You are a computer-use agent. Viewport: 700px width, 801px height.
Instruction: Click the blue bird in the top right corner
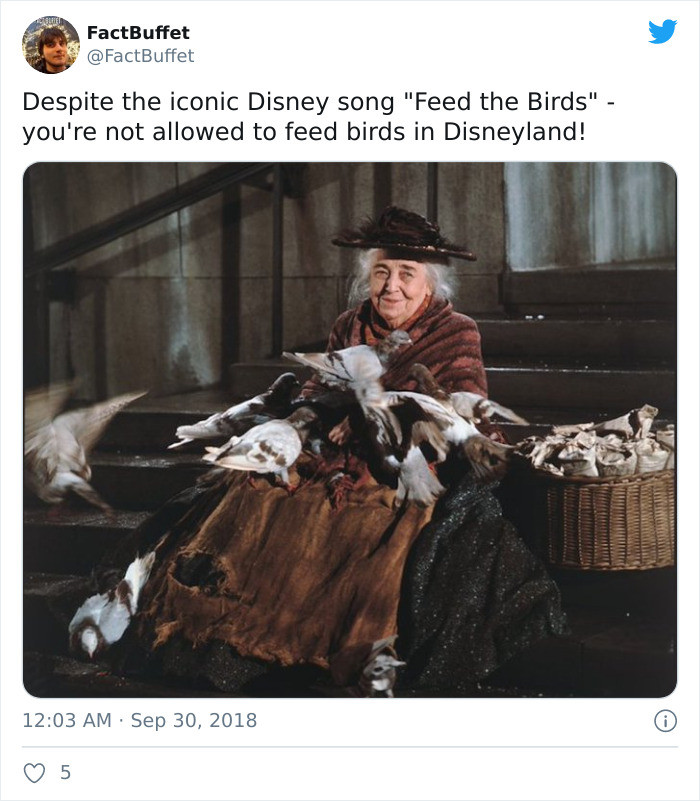[661, 33]
